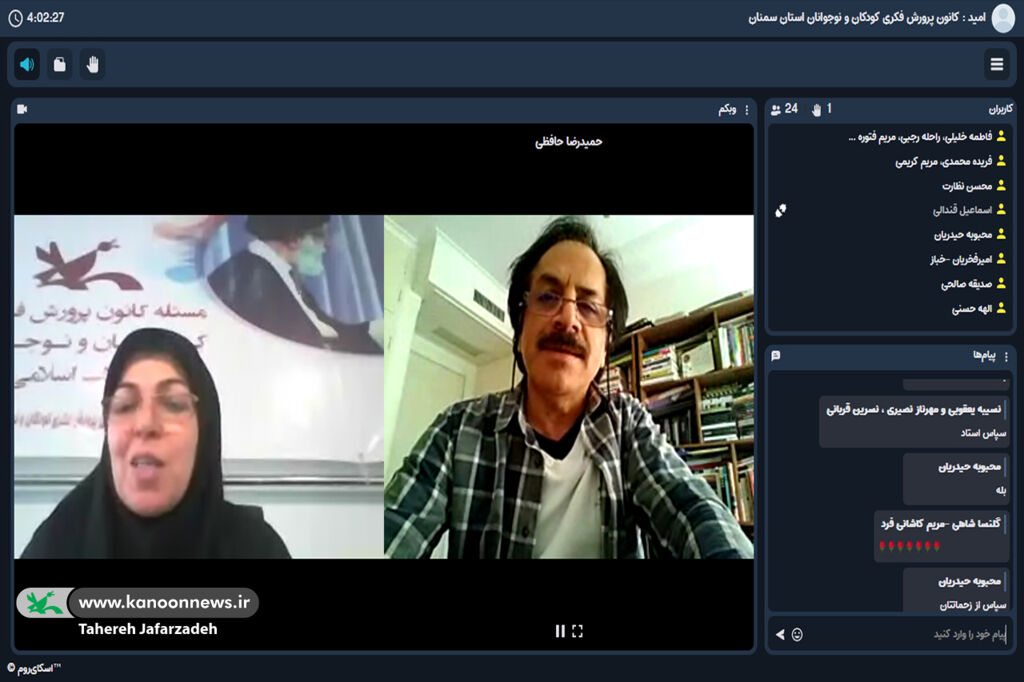Image resolution: width=1024 pixels, height=682 pixels.
Task: Open webcam panel three-dot options
Action: point(746,109)
